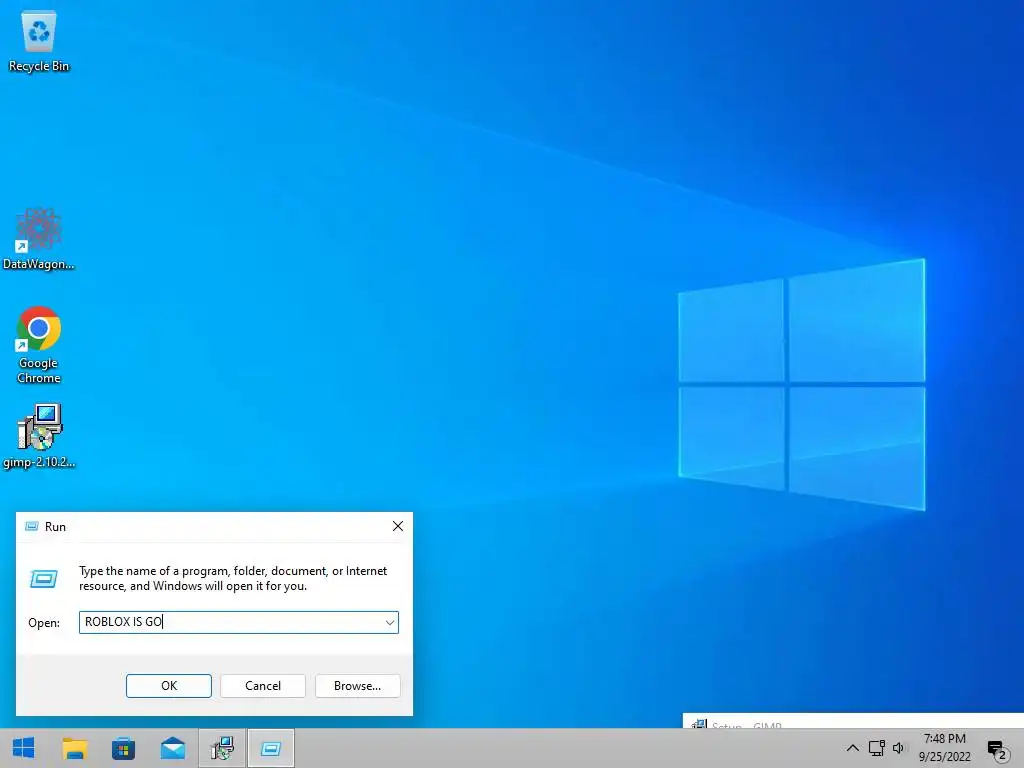The height and width of the screenshot is (768, 1024).
Task: Select the gimp-2.10 installer icon on desktop
Action: 39,436
